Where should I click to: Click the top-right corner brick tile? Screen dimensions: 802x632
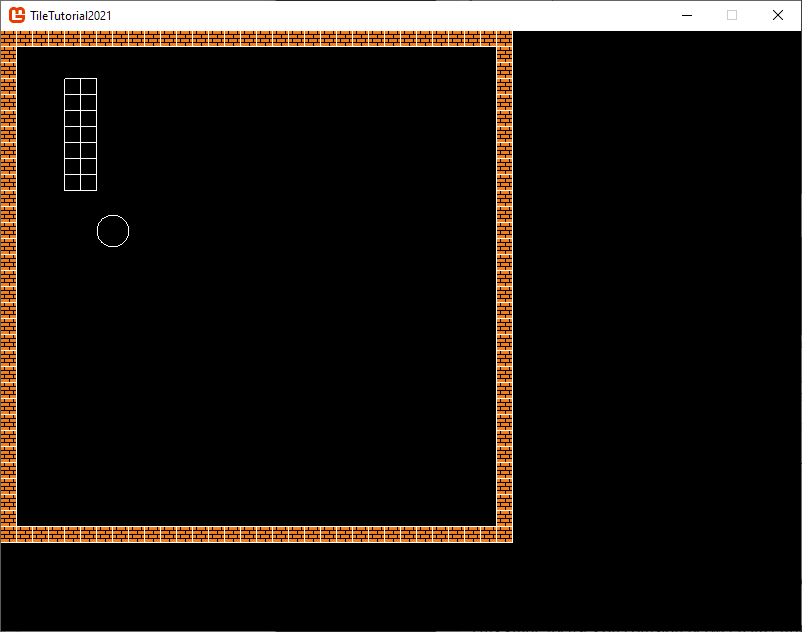[504, 39]
